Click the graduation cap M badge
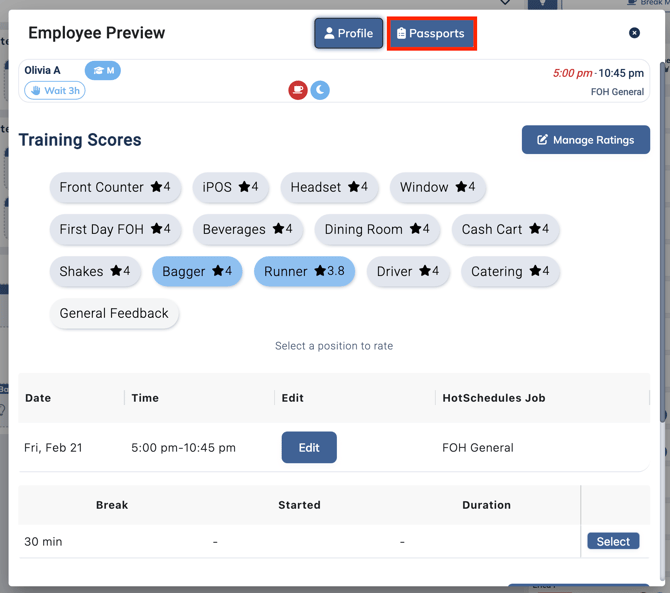The width and height of the screenshot is (670, 593). [103, 71]
